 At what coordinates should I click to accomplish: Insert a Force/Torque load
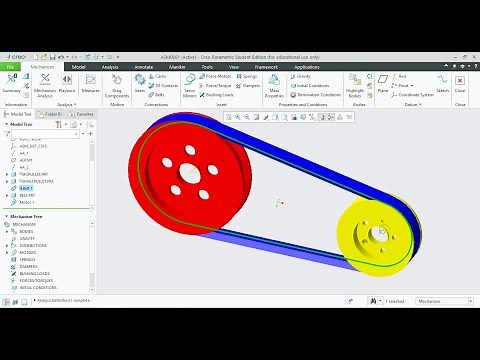pyautogui.click(x=215, y=86)
